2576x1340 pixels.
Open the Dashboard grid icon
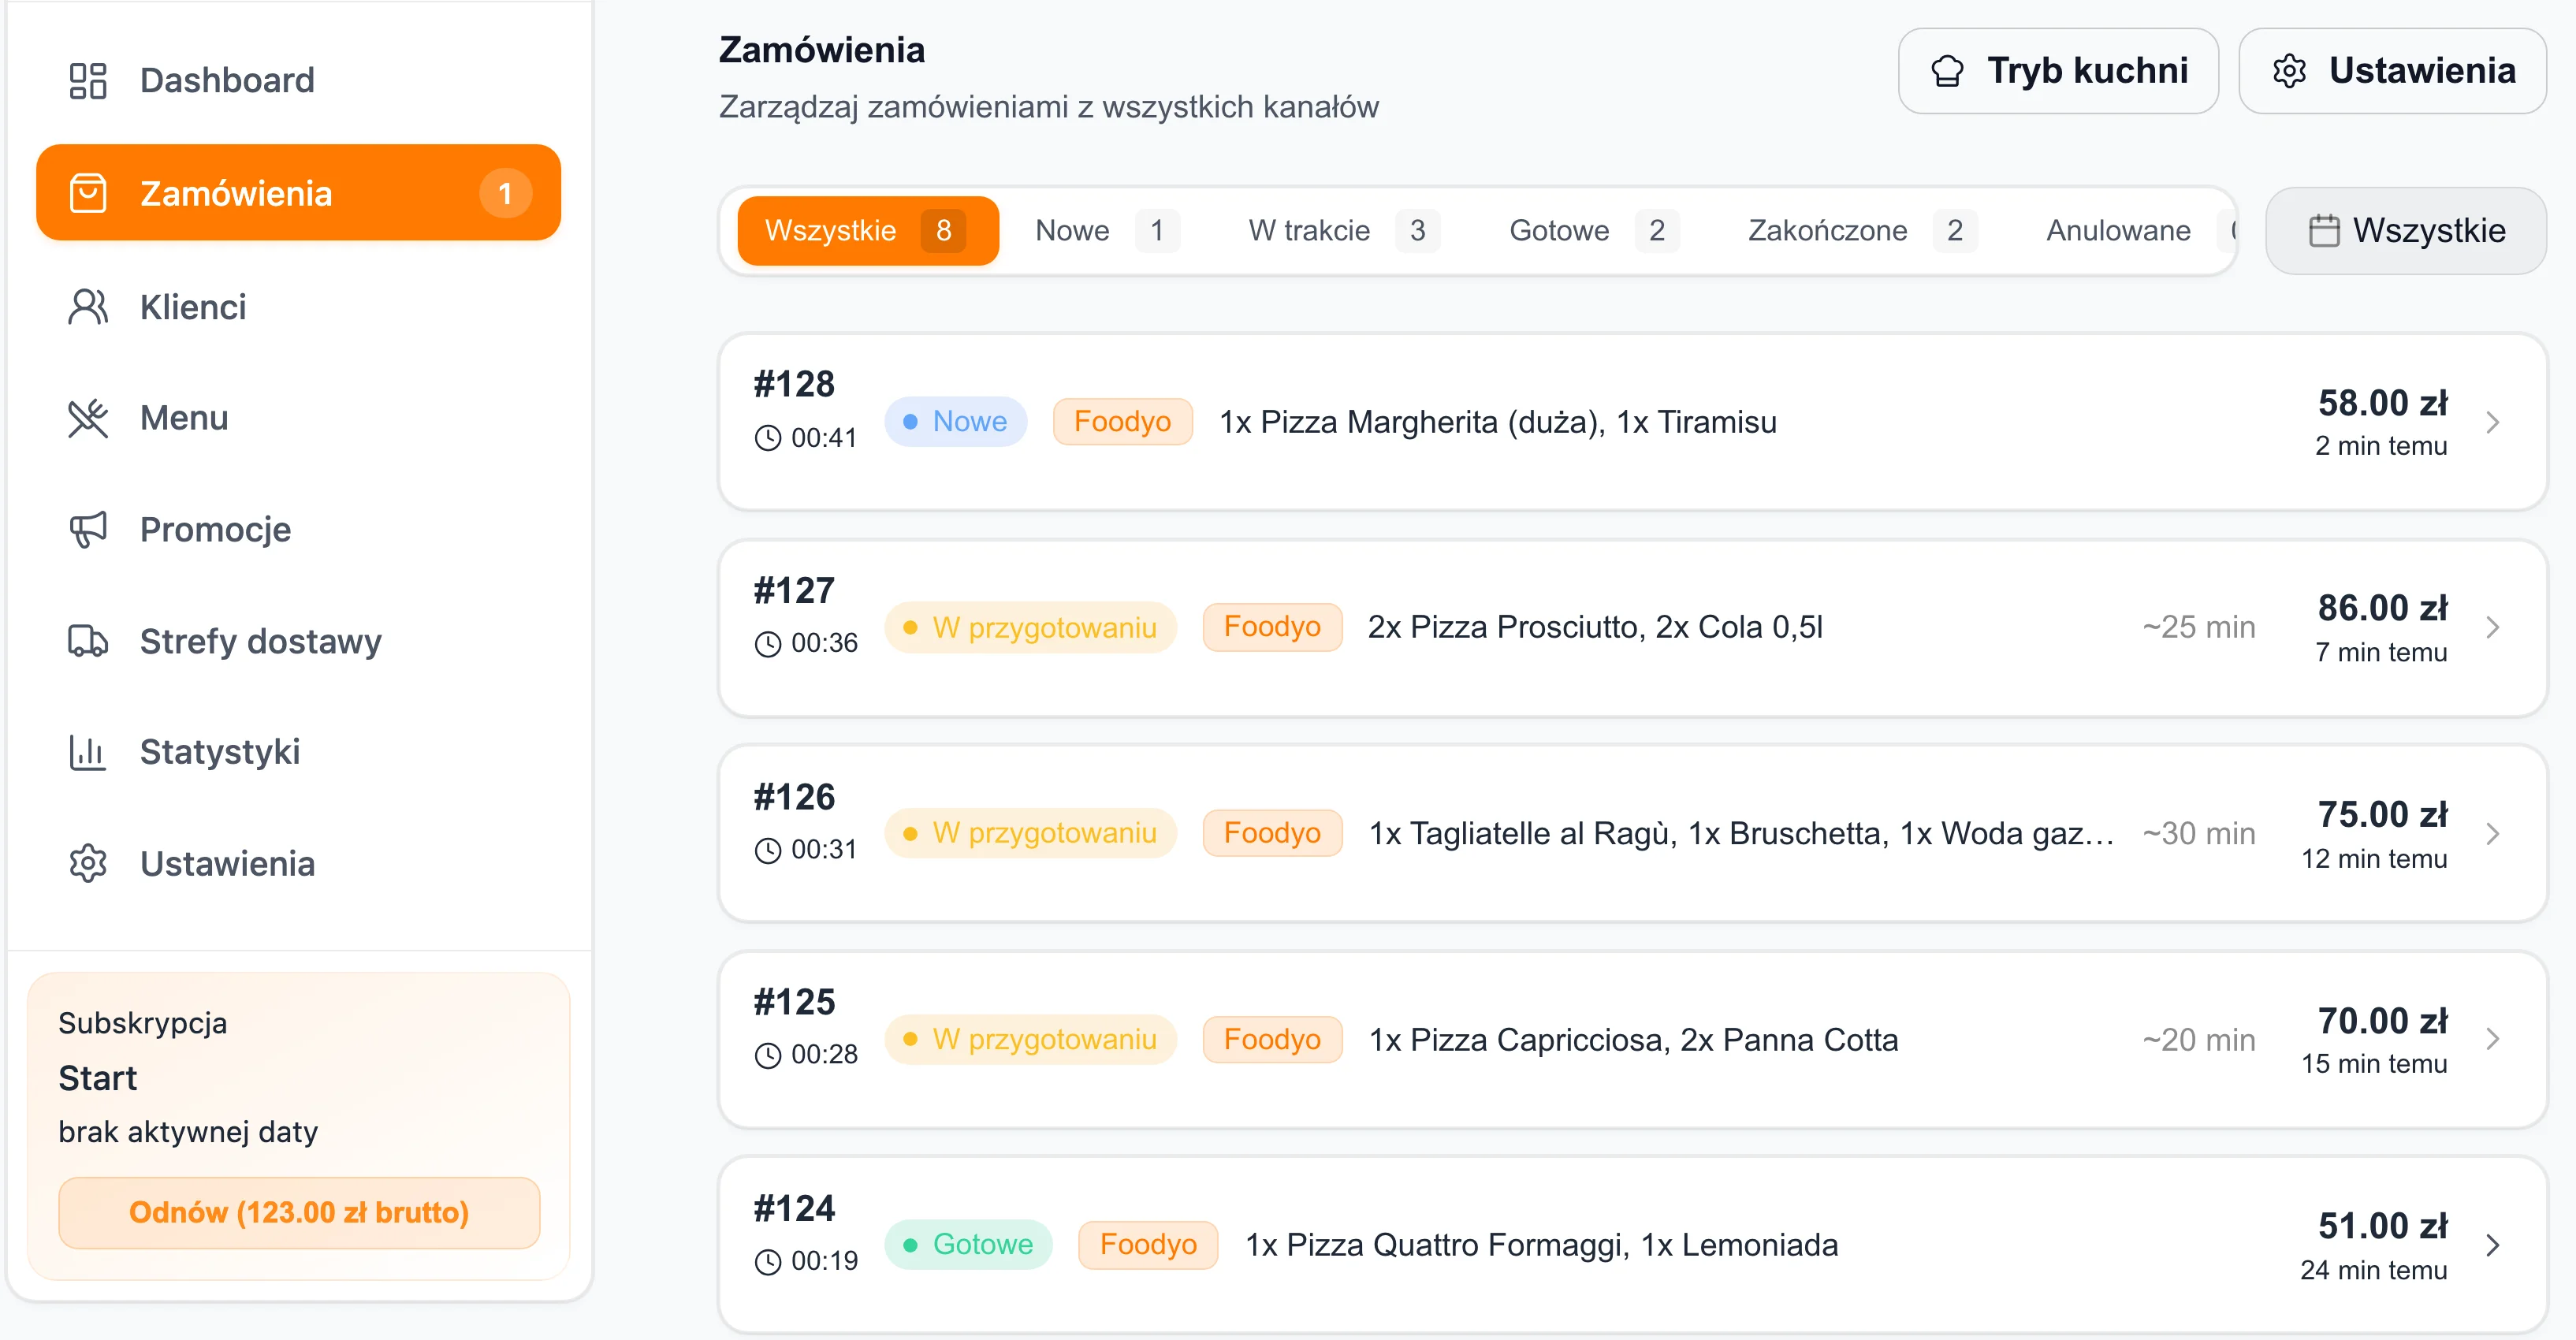88,81
